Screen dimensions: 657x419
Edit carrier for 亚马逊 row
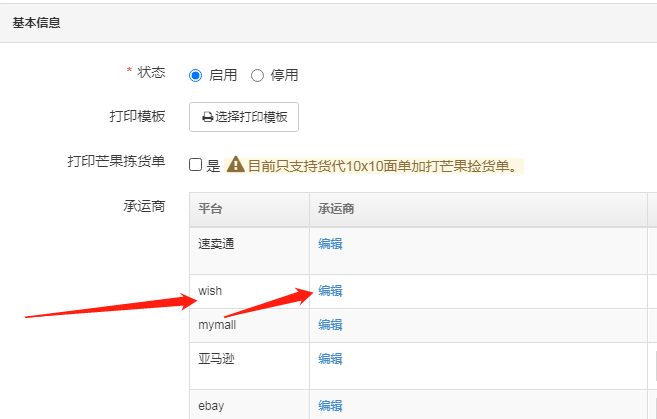click(330, 359)
